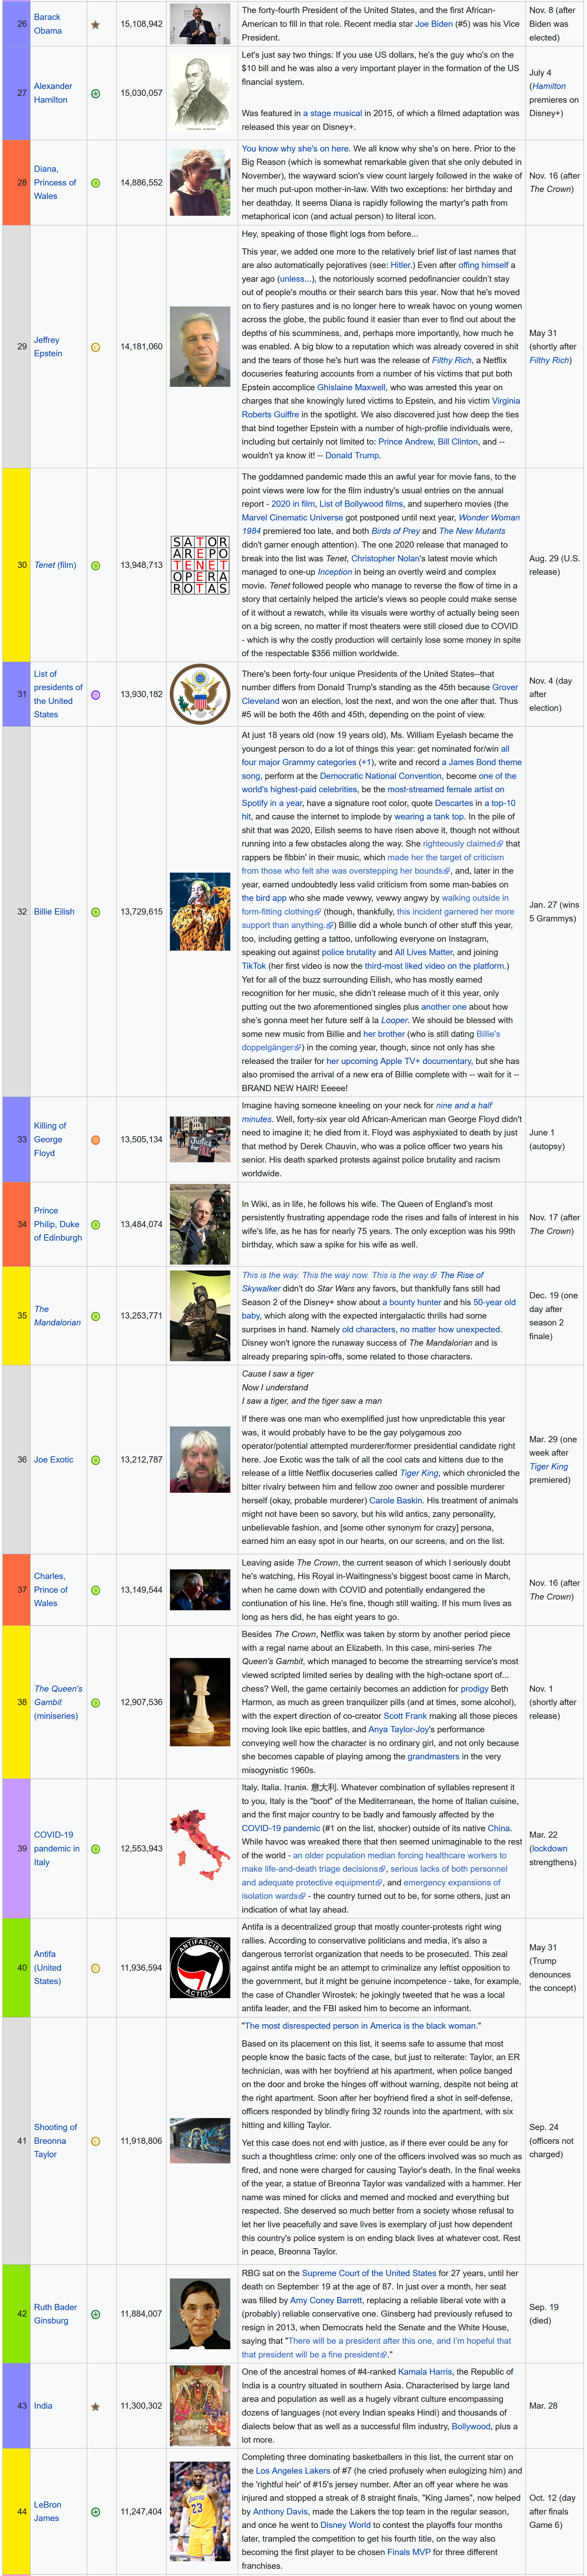Open the Ghislaine Maxwell link

[x=351, y=387]
